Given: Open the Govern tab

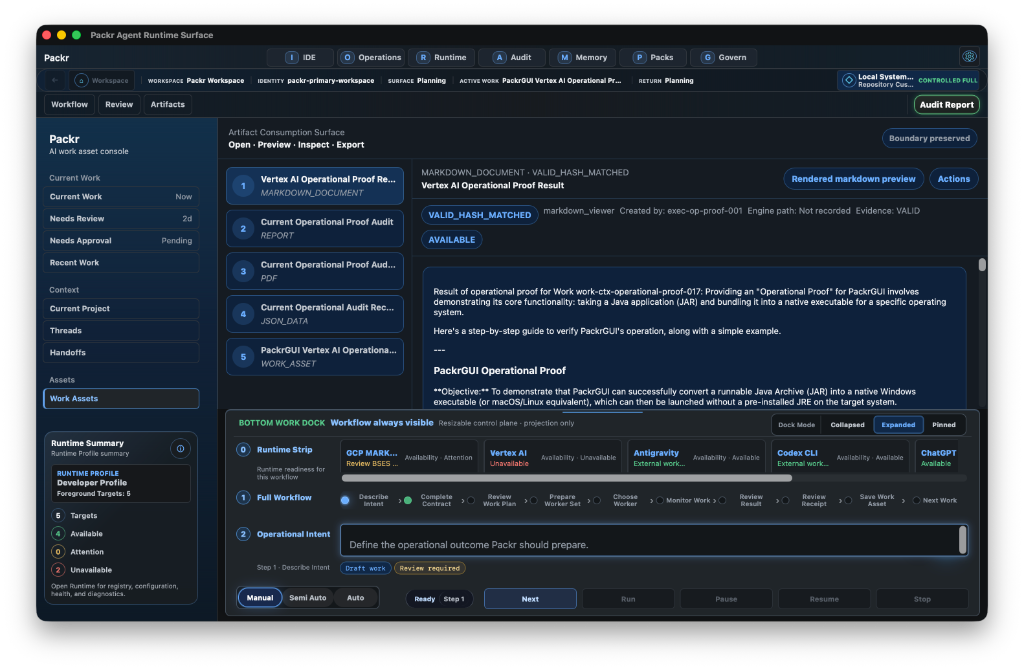Looking at the screenshot, I should pos(724,57).
